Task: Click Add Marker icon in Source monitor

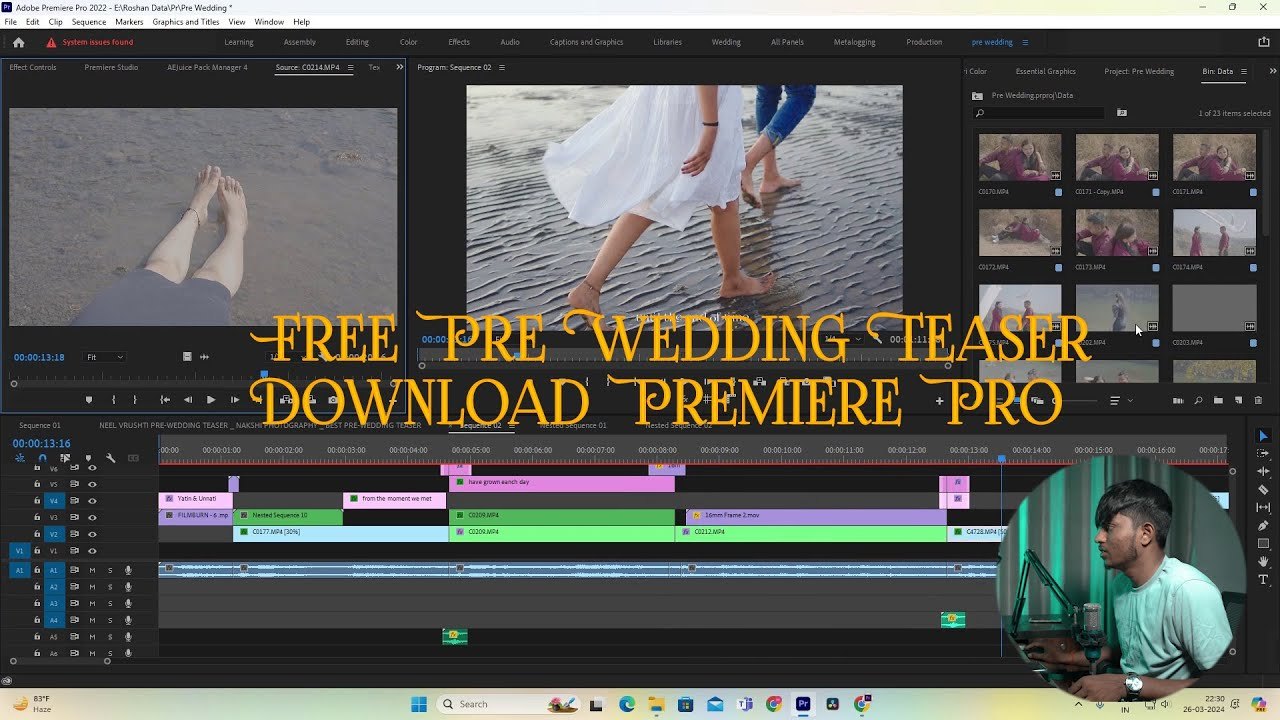Action: pyautogui.click(x=89, y=400)
